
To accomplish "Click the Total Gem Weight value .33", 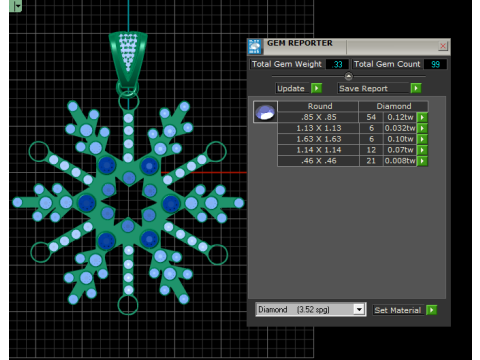I will coord(337,64).
